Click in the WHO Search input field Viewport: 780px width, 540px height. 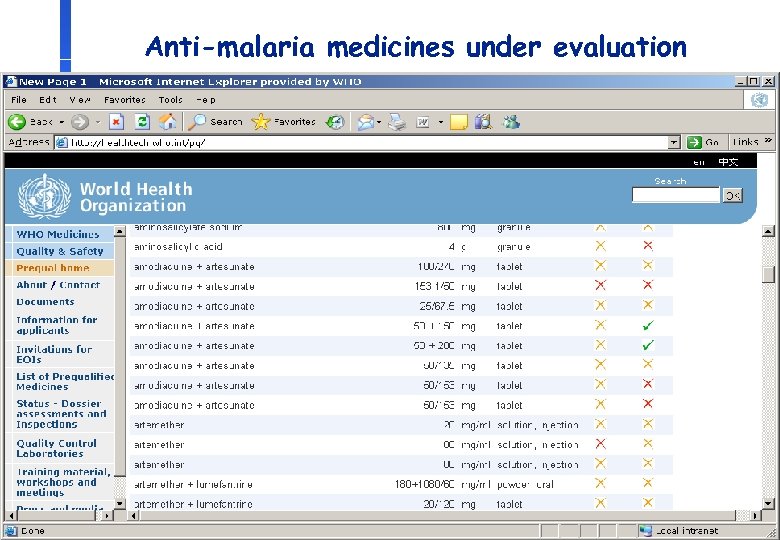[x=676, y=195]
